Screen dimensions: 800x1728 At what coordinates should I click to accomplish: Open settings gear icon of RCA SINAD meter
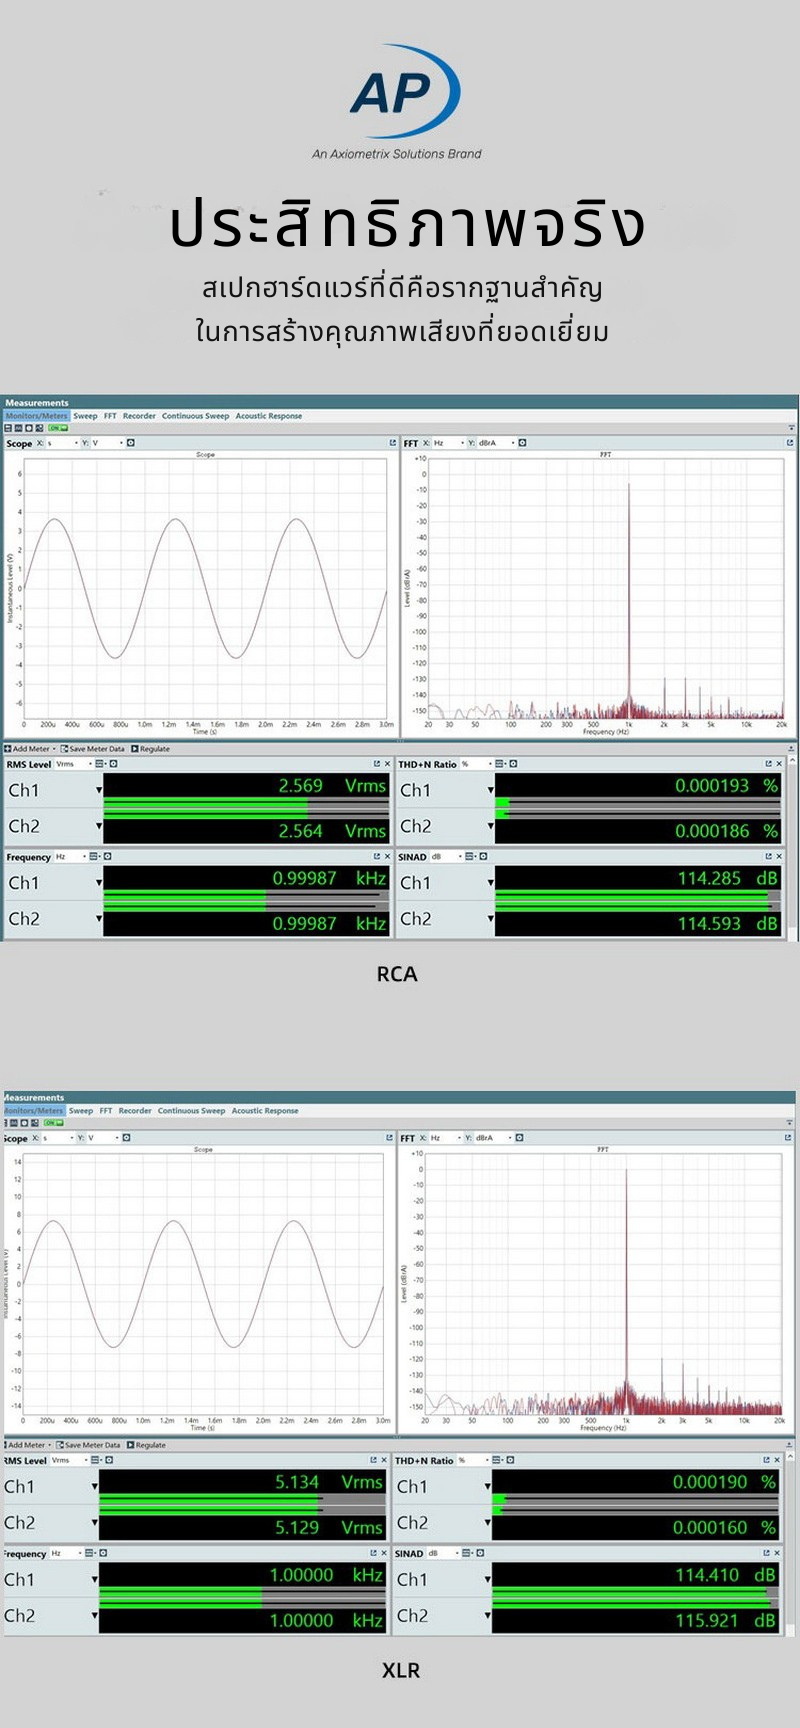coord(483,857)
